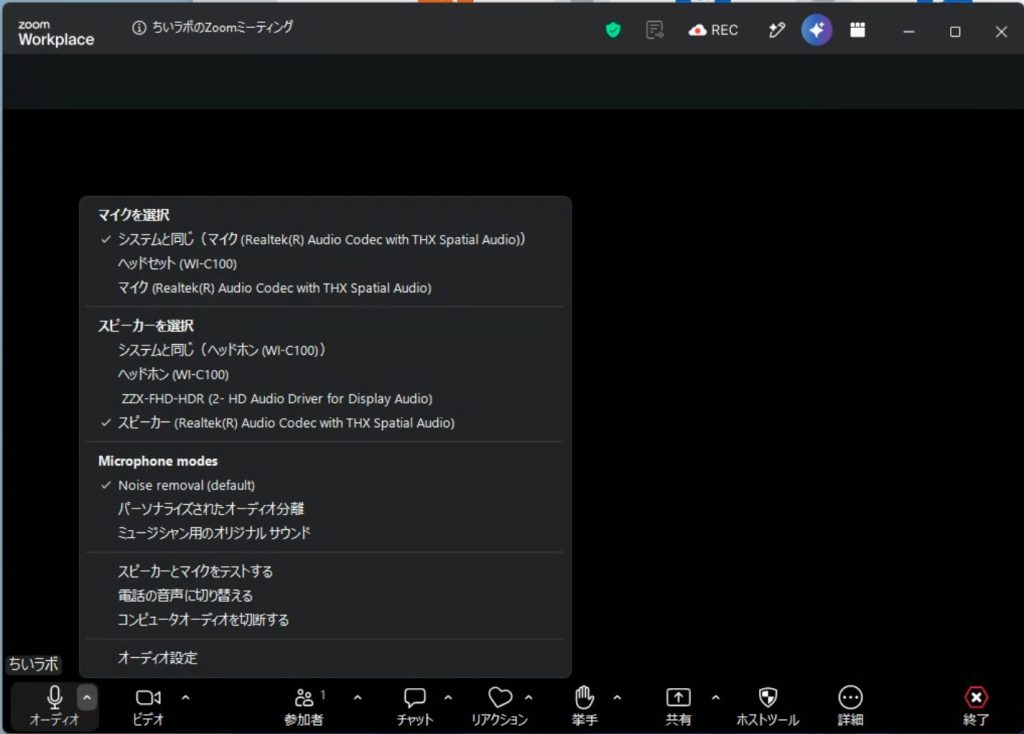Click the ちいラボのZoomミーティング title

point(223,27)
